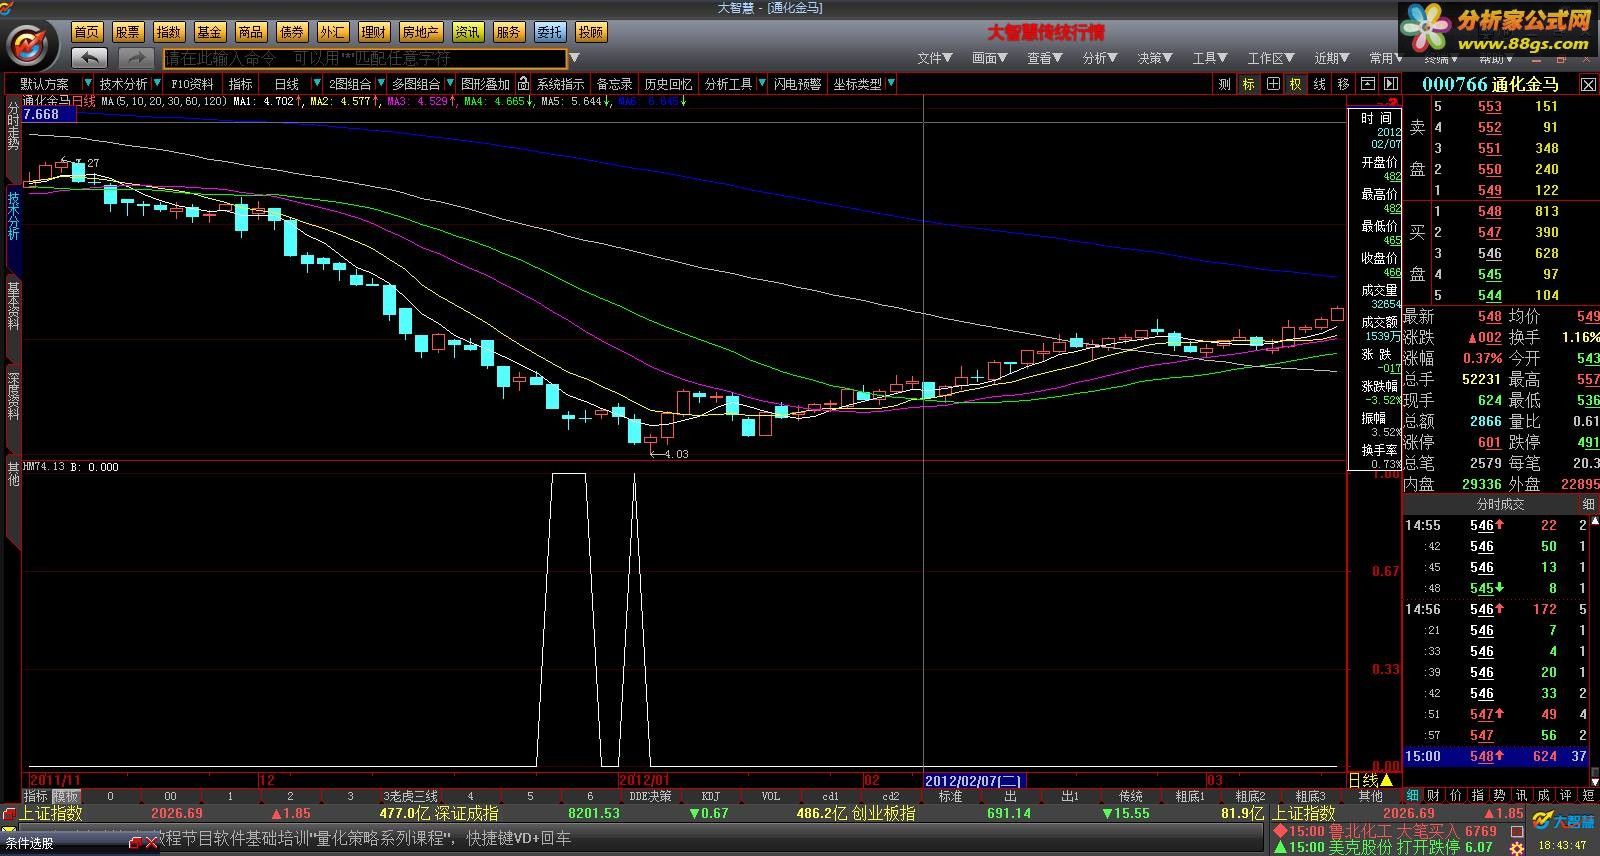Select the VOL indicator tab

(770, 796)
